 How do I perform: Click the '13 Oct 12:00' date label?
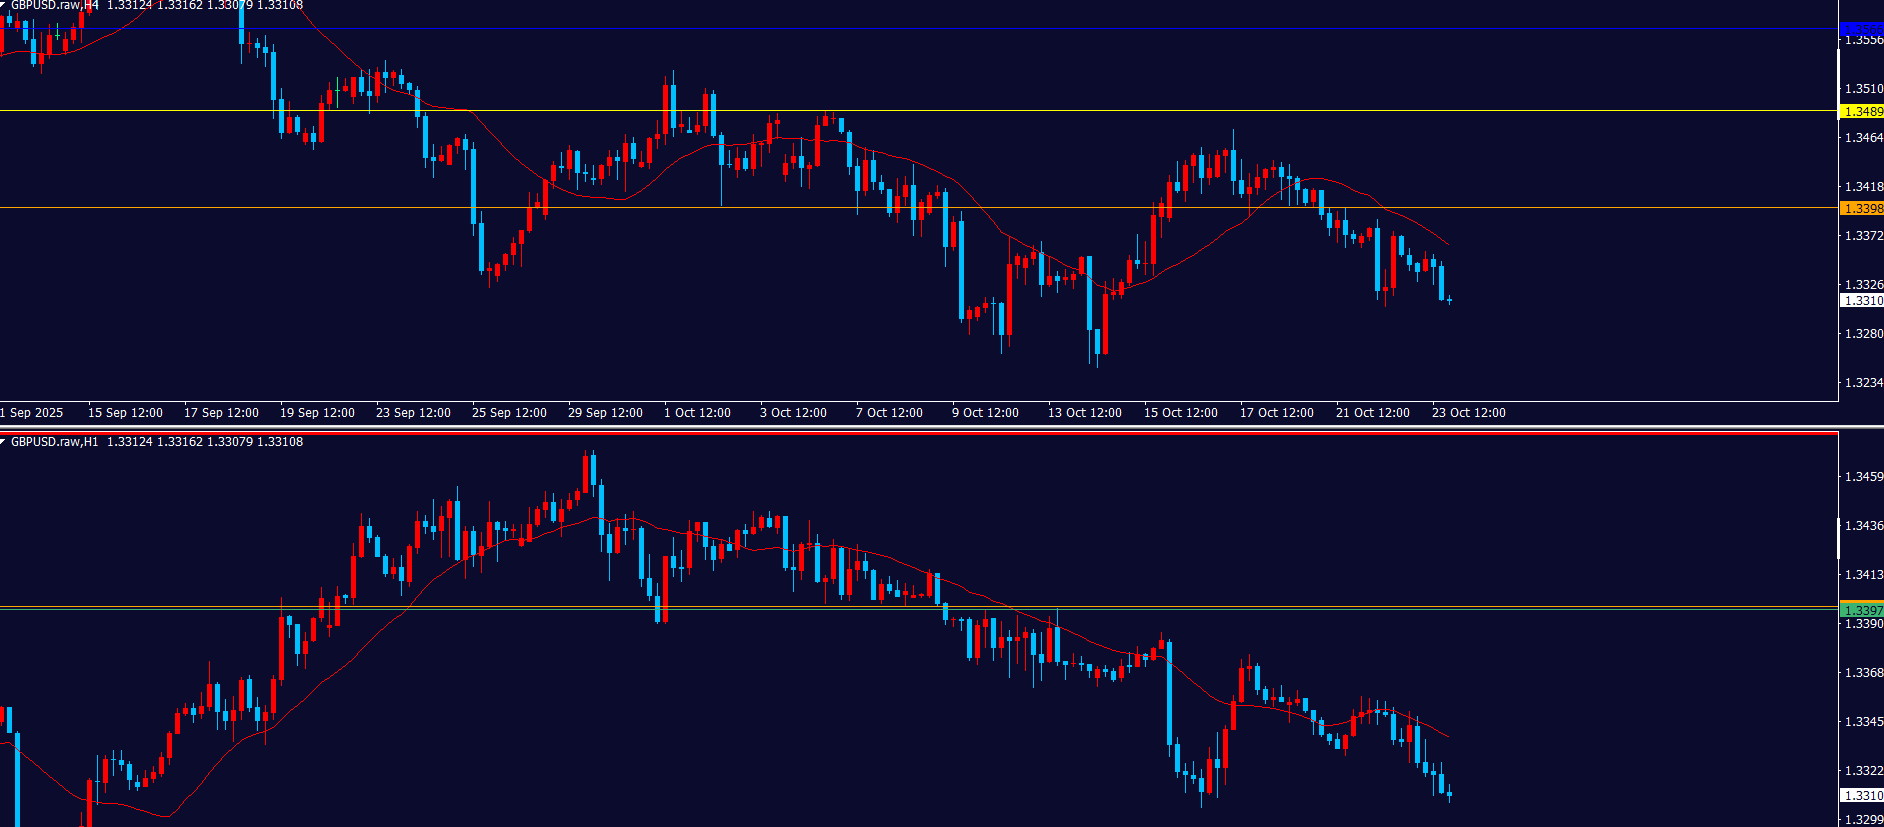pyautogui.click(x=1084, y=413)
